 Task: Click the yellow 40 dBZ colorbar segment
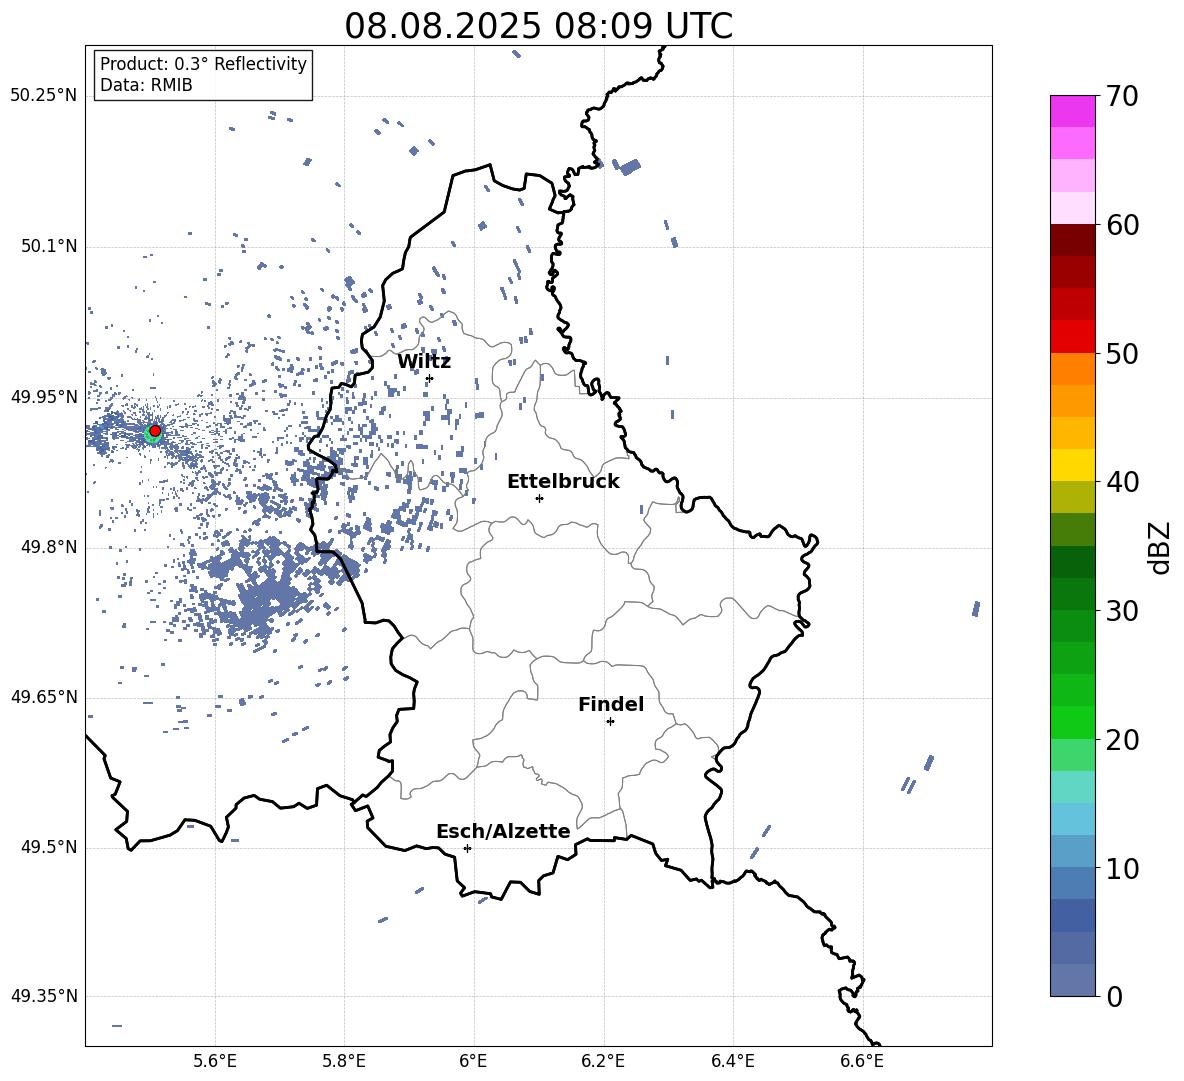click(x=1072, y=465)
